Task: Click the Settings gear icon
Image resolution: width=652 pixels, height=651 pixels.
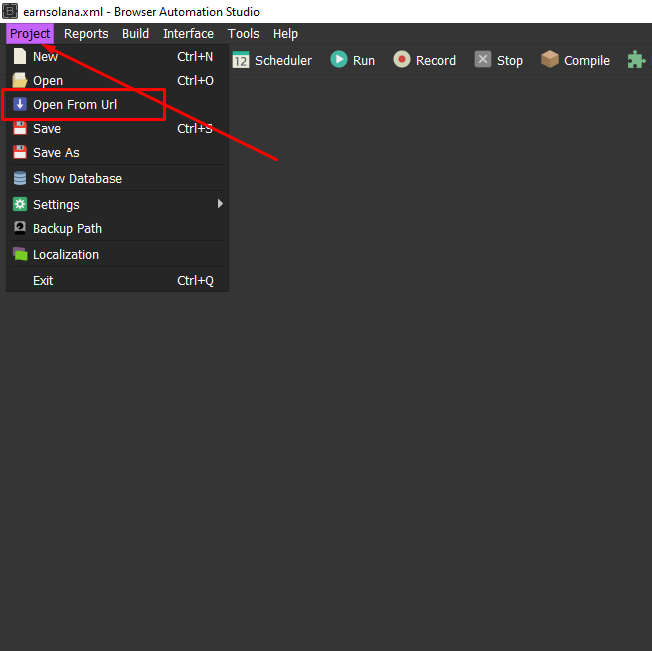Action: coord(20,204)
